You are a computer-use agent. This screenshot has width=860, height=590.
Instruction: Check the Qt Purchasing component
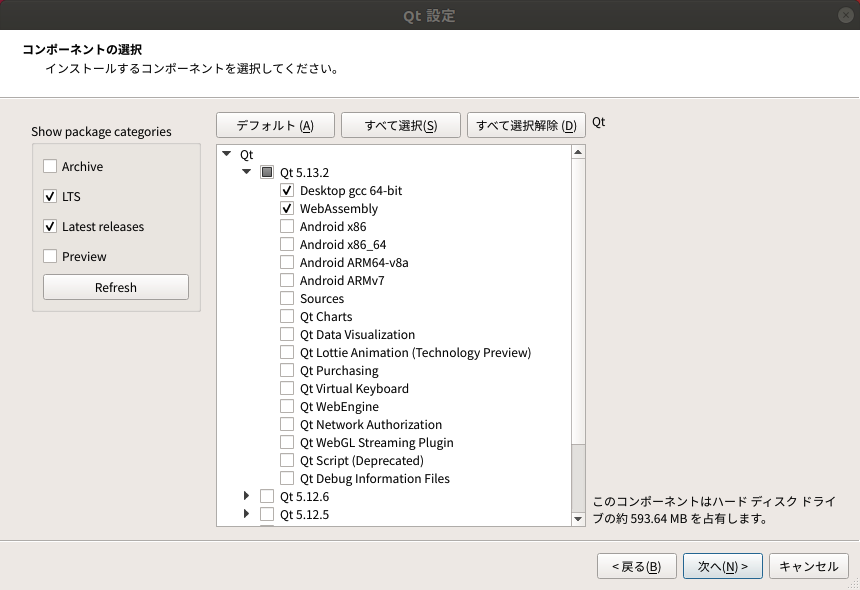pos(287,370)
